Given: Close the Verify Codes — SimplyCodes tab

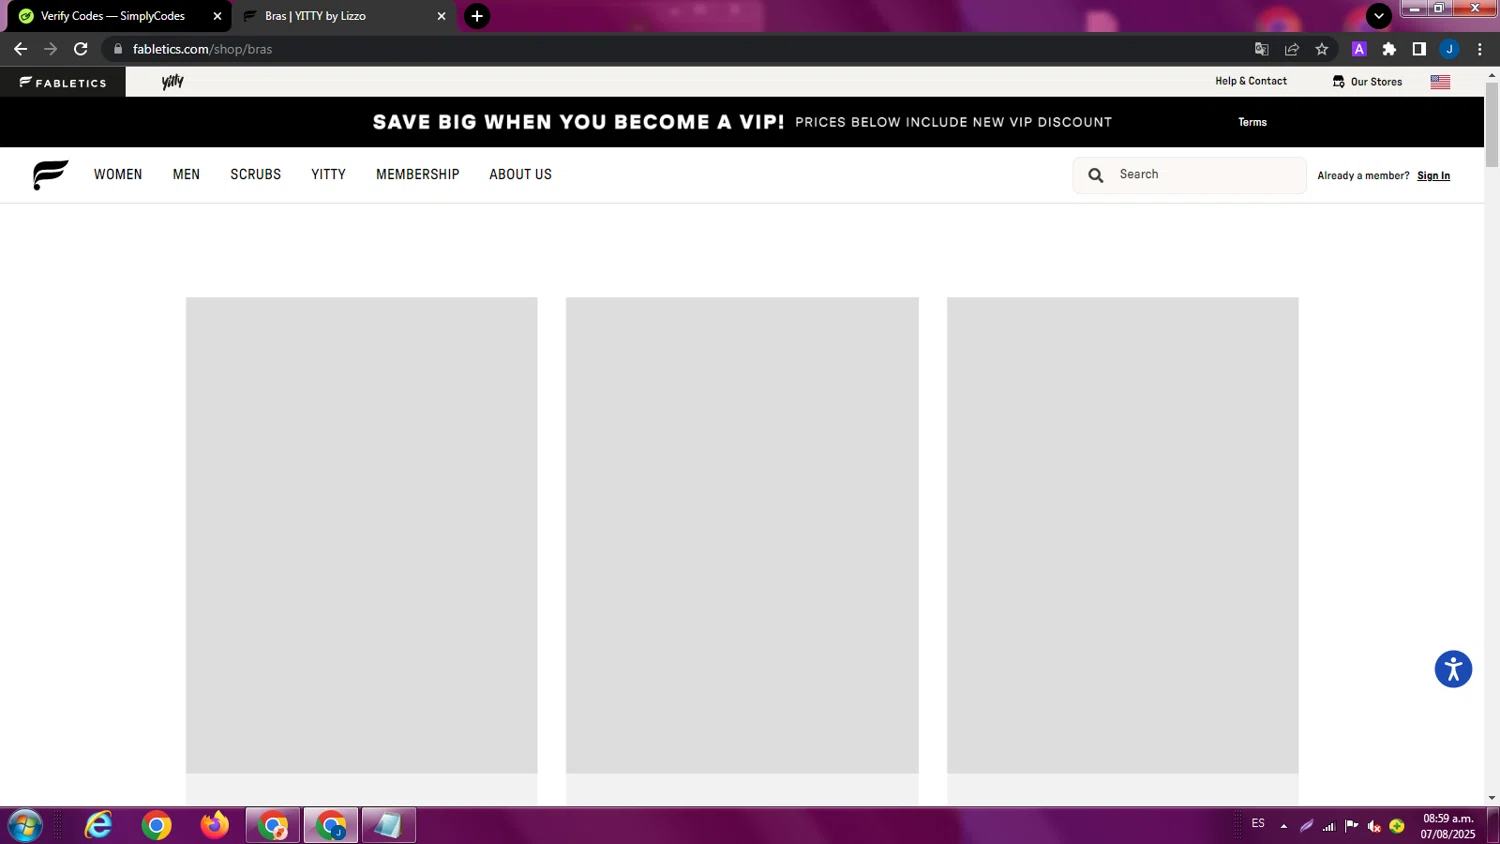Looking at the screenshot, I should coord(217,16).
